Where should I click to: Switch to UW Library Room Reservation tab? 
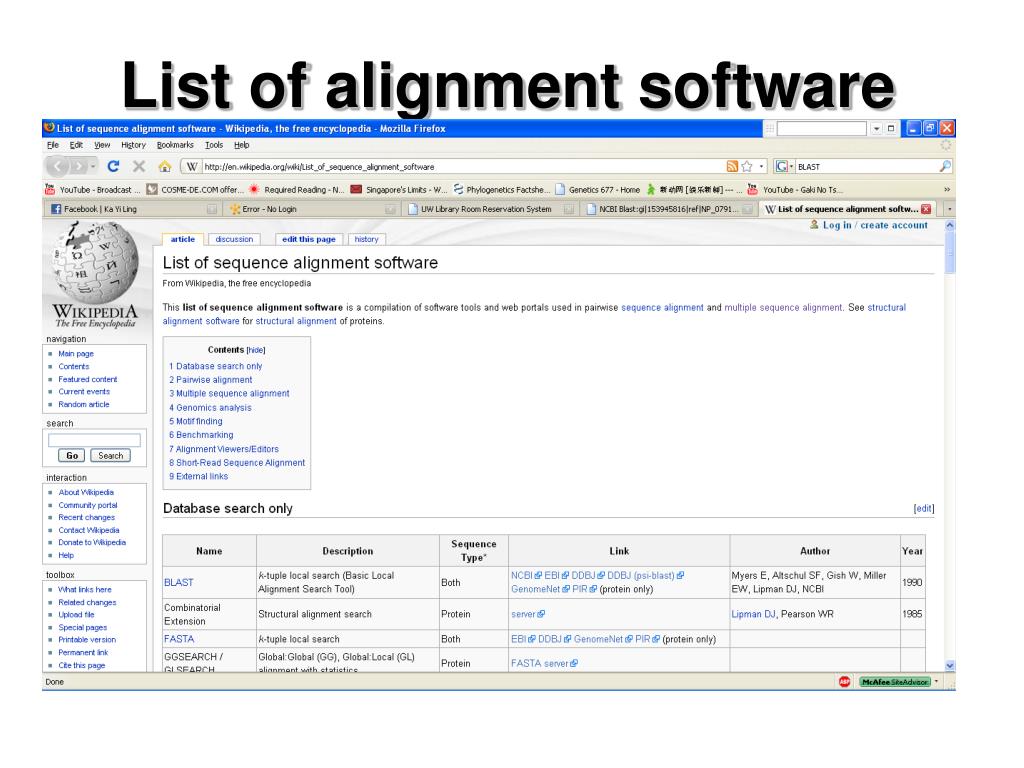[x=490, y=209]
